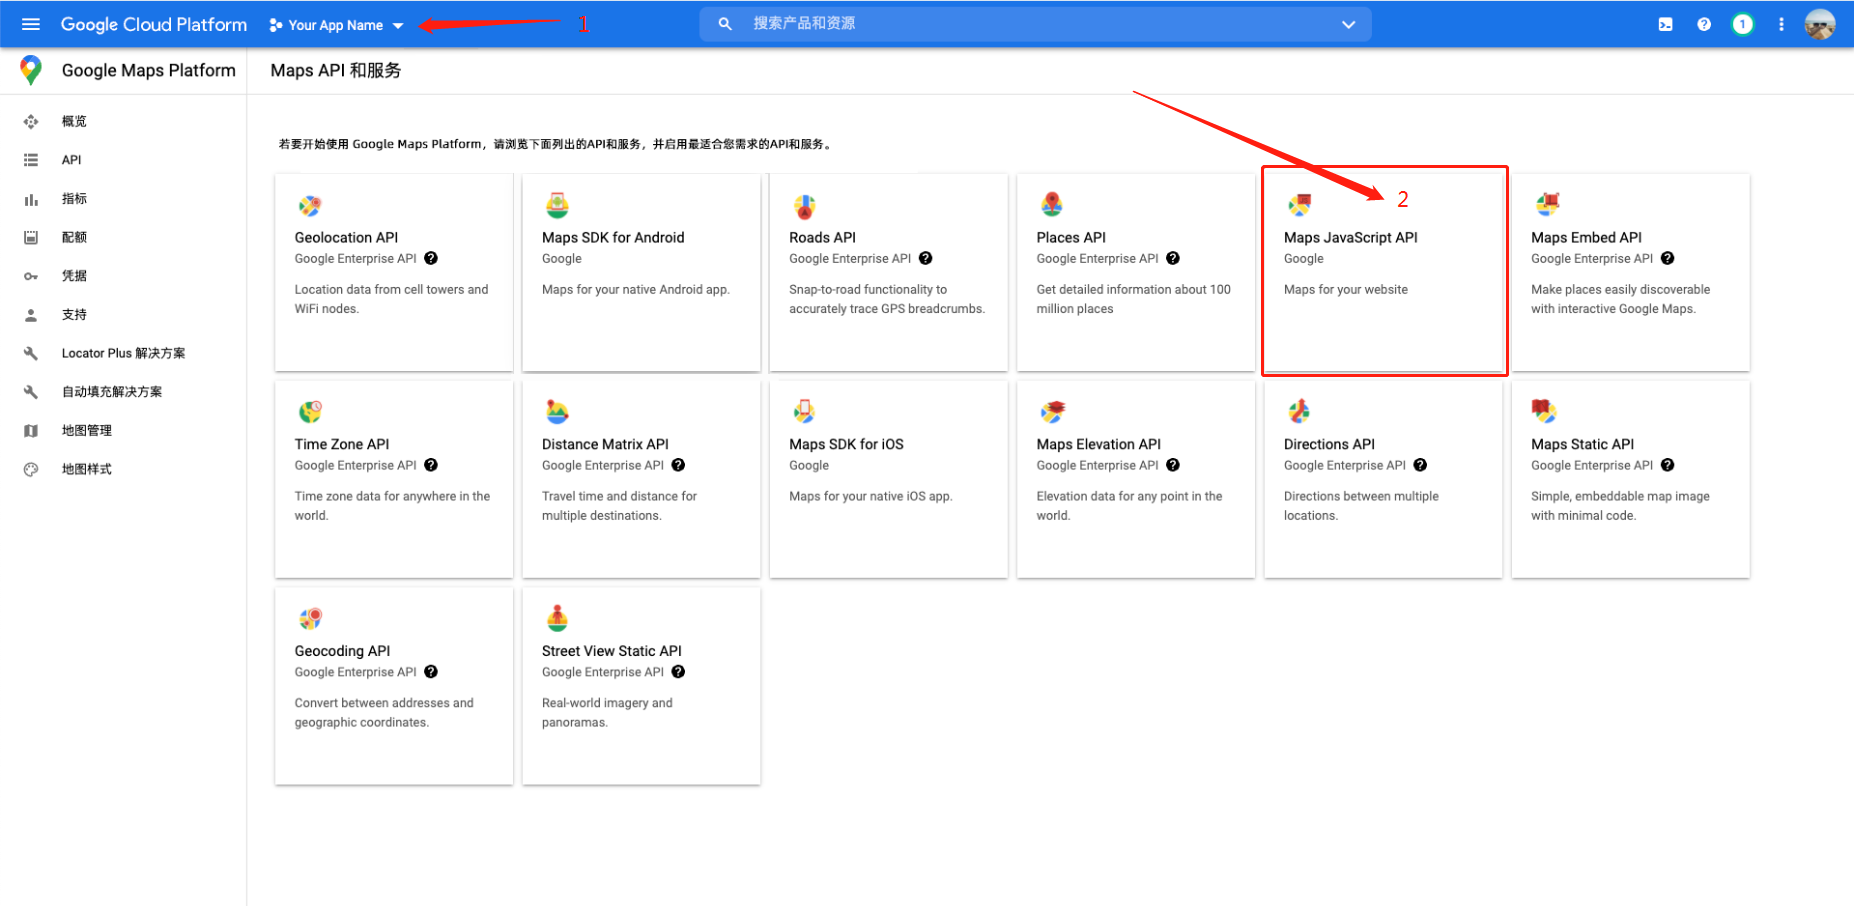Click the 指标 bar chart icon

coord(31,199)
